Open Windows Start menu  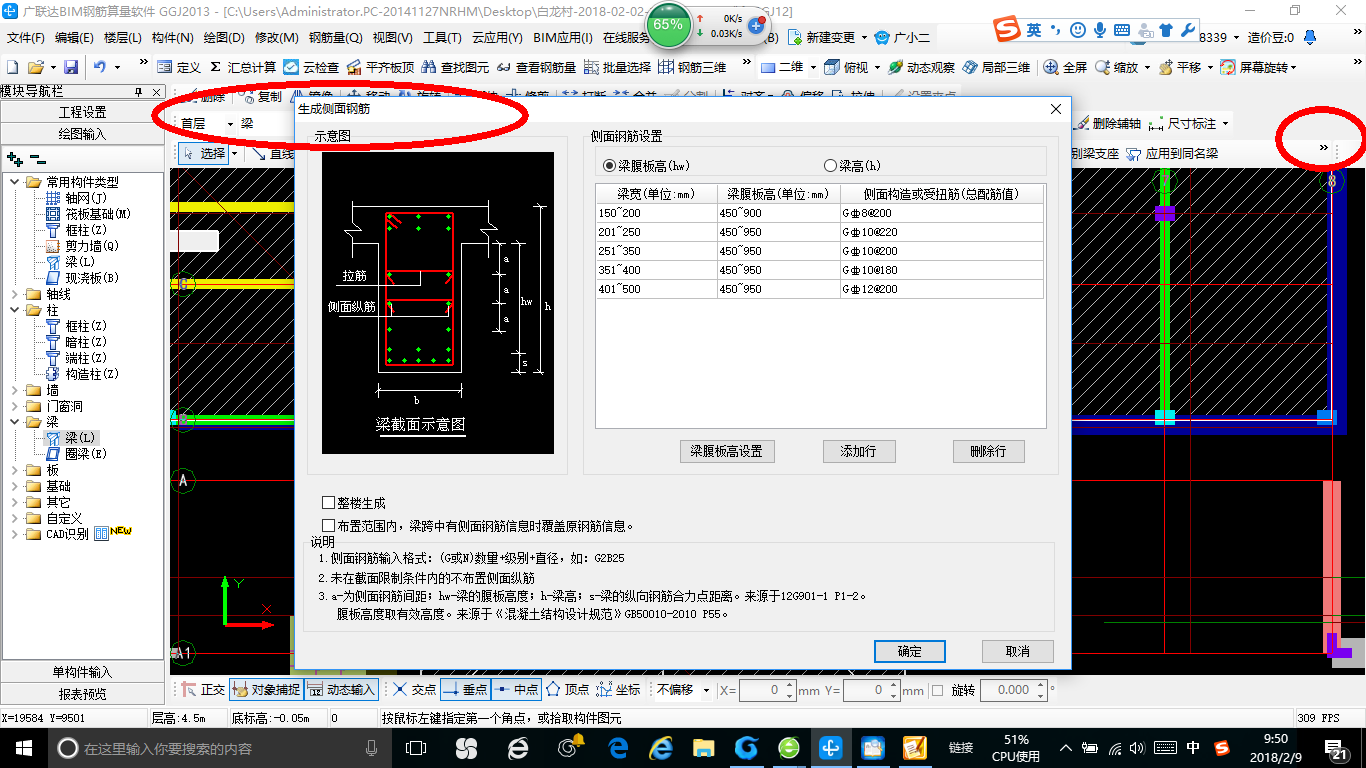[22, 747]
